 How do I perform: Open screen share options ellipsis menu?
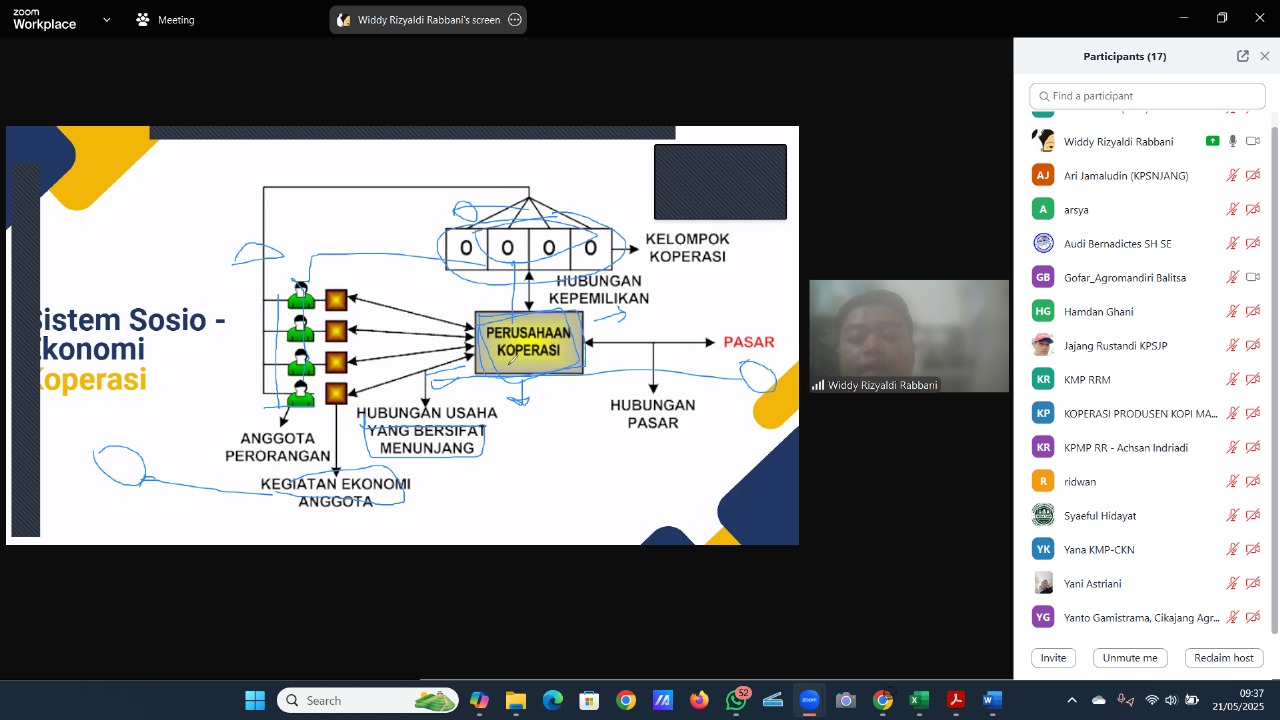515,20
